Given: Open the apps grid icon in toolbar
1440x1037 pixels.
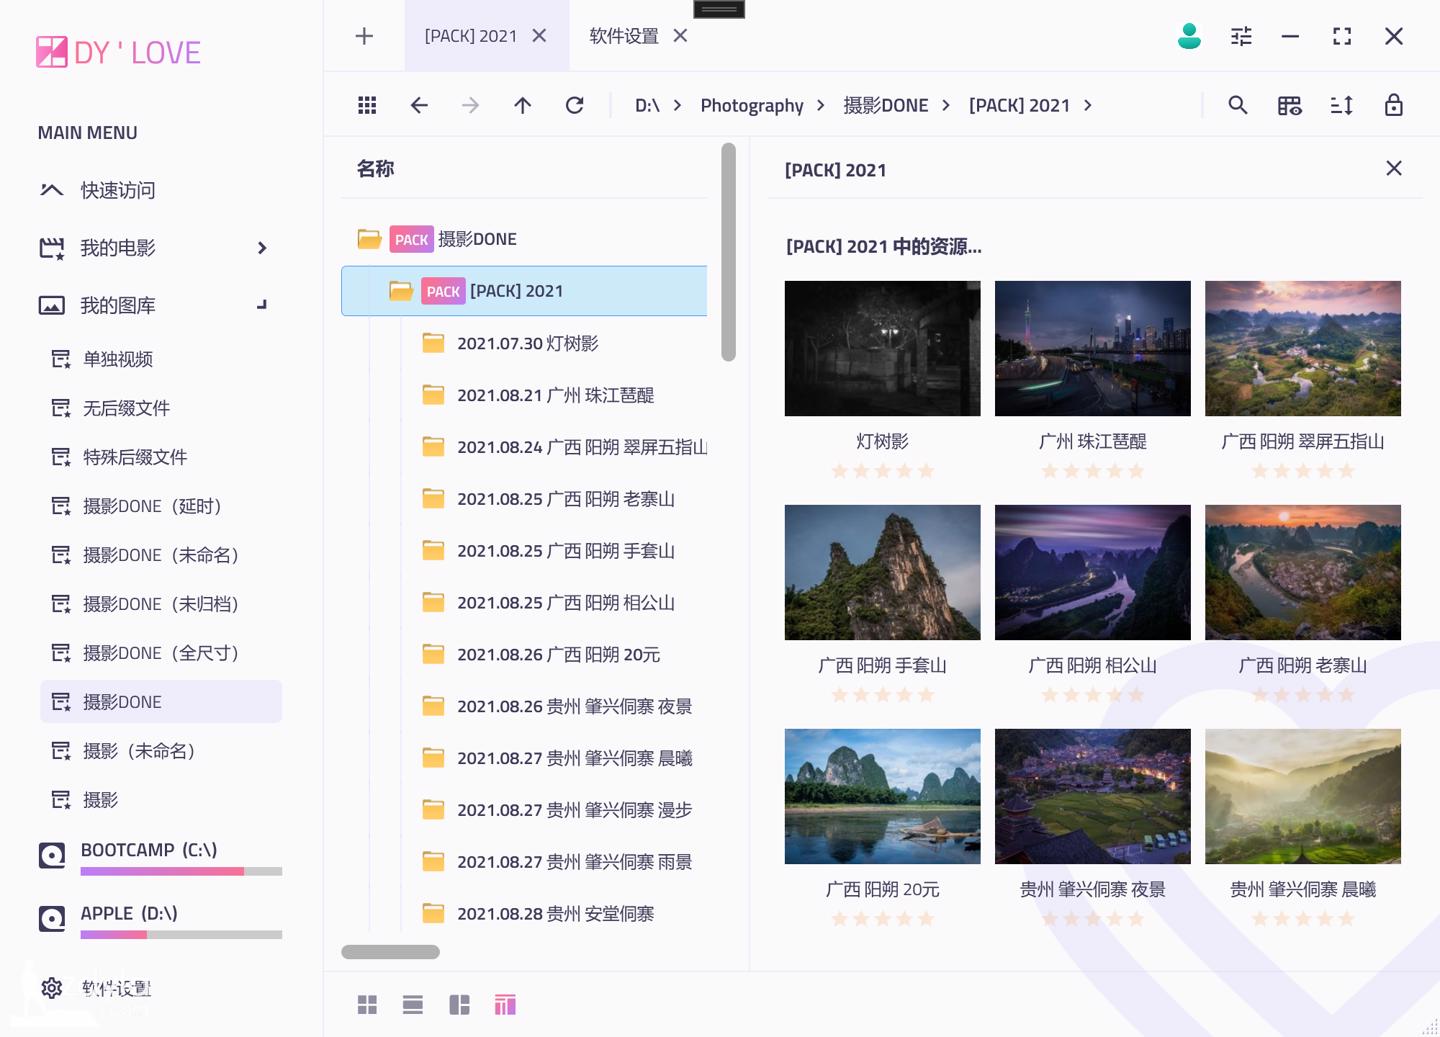Looking at the screenshot, I should pyautogui.click(x=367, y=105).
